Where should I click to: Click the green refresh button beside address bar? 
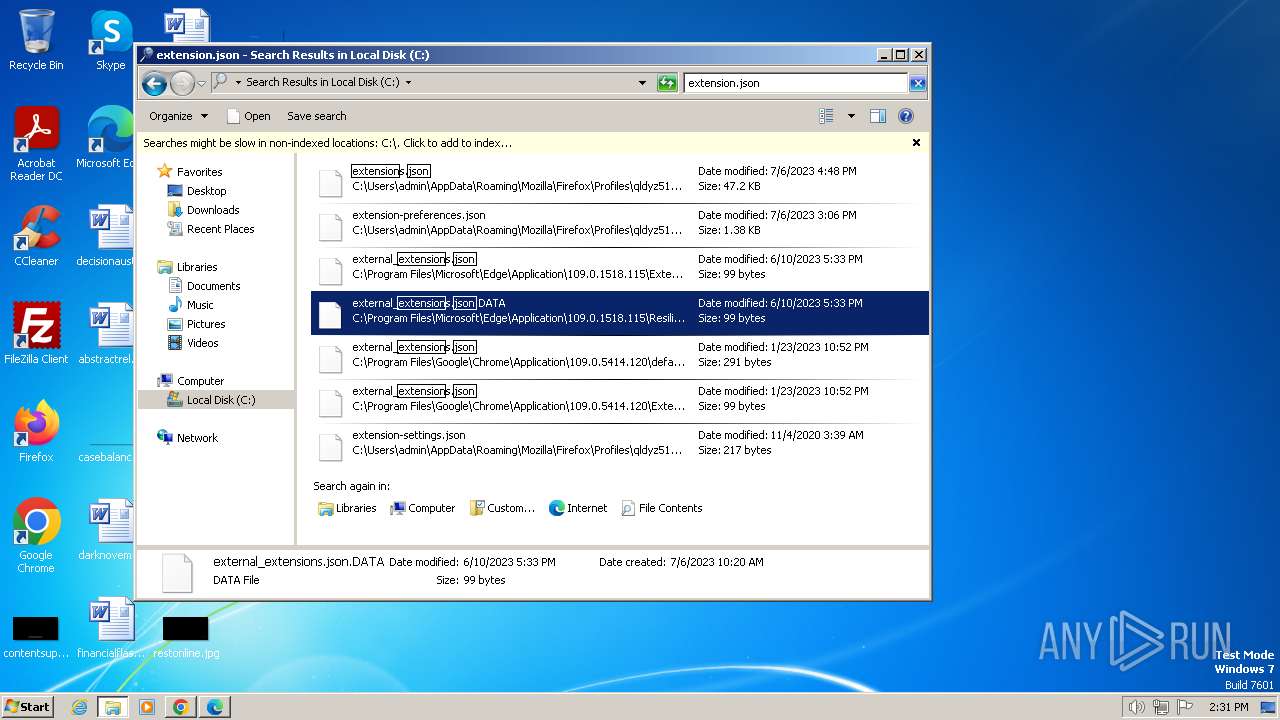[x=667, y=83]
